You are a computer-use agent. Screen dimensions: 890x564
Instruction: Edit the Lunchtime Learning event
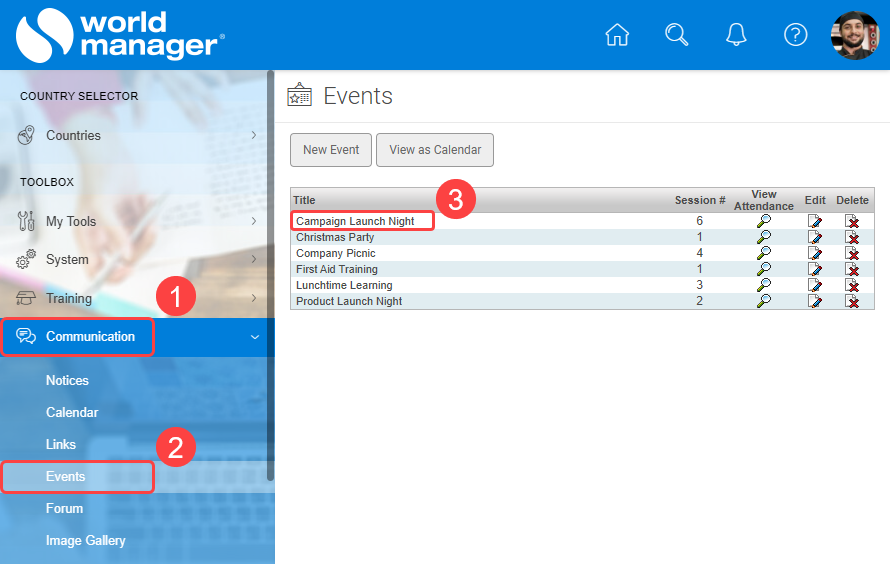pos(815,285)
